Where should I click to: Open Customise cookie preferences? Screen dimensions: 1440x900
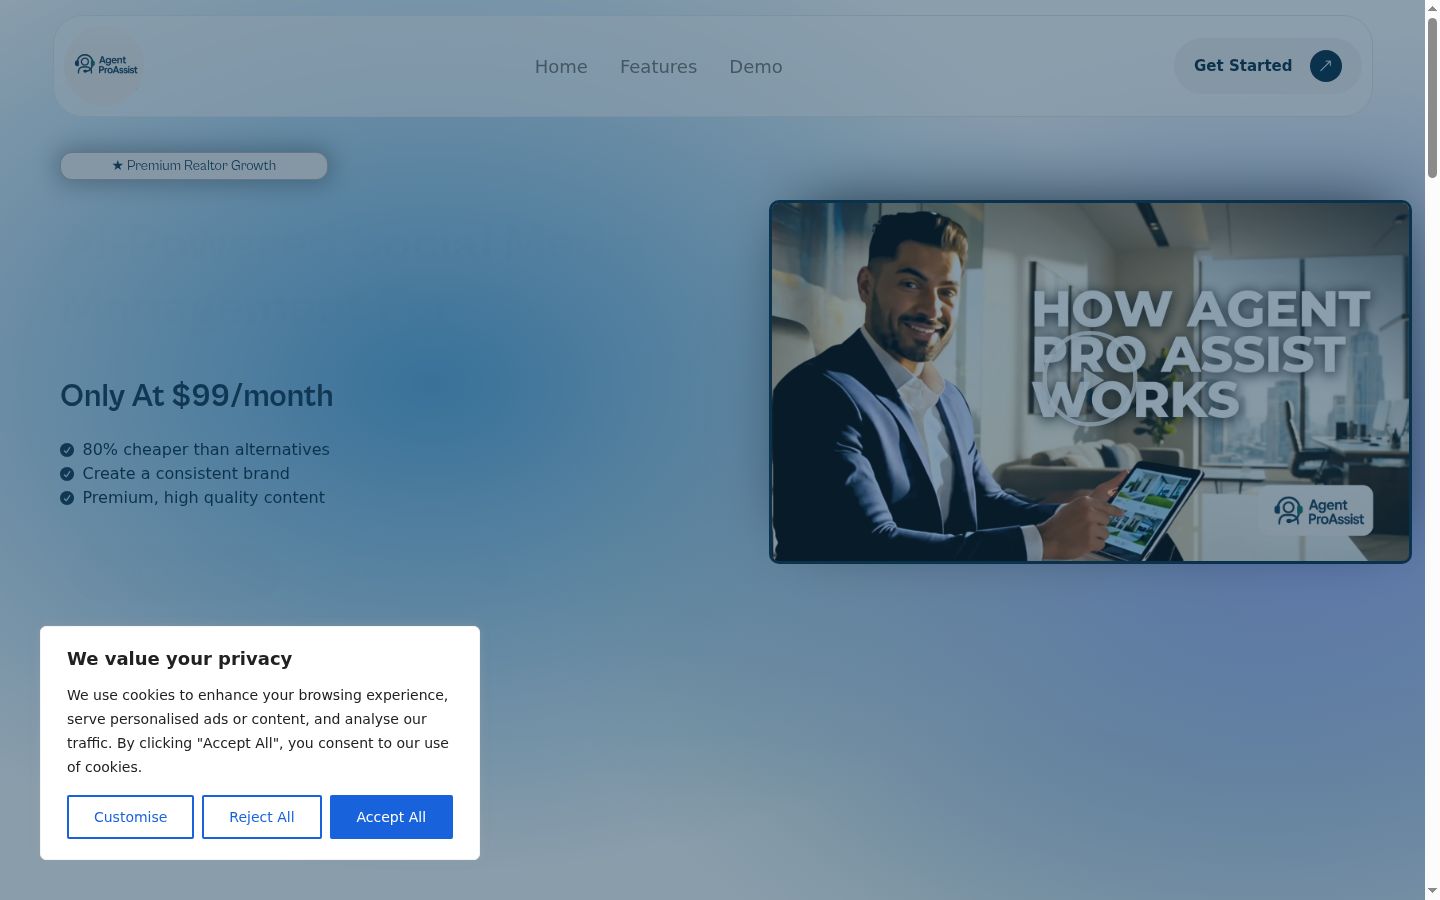coord(130,817)
